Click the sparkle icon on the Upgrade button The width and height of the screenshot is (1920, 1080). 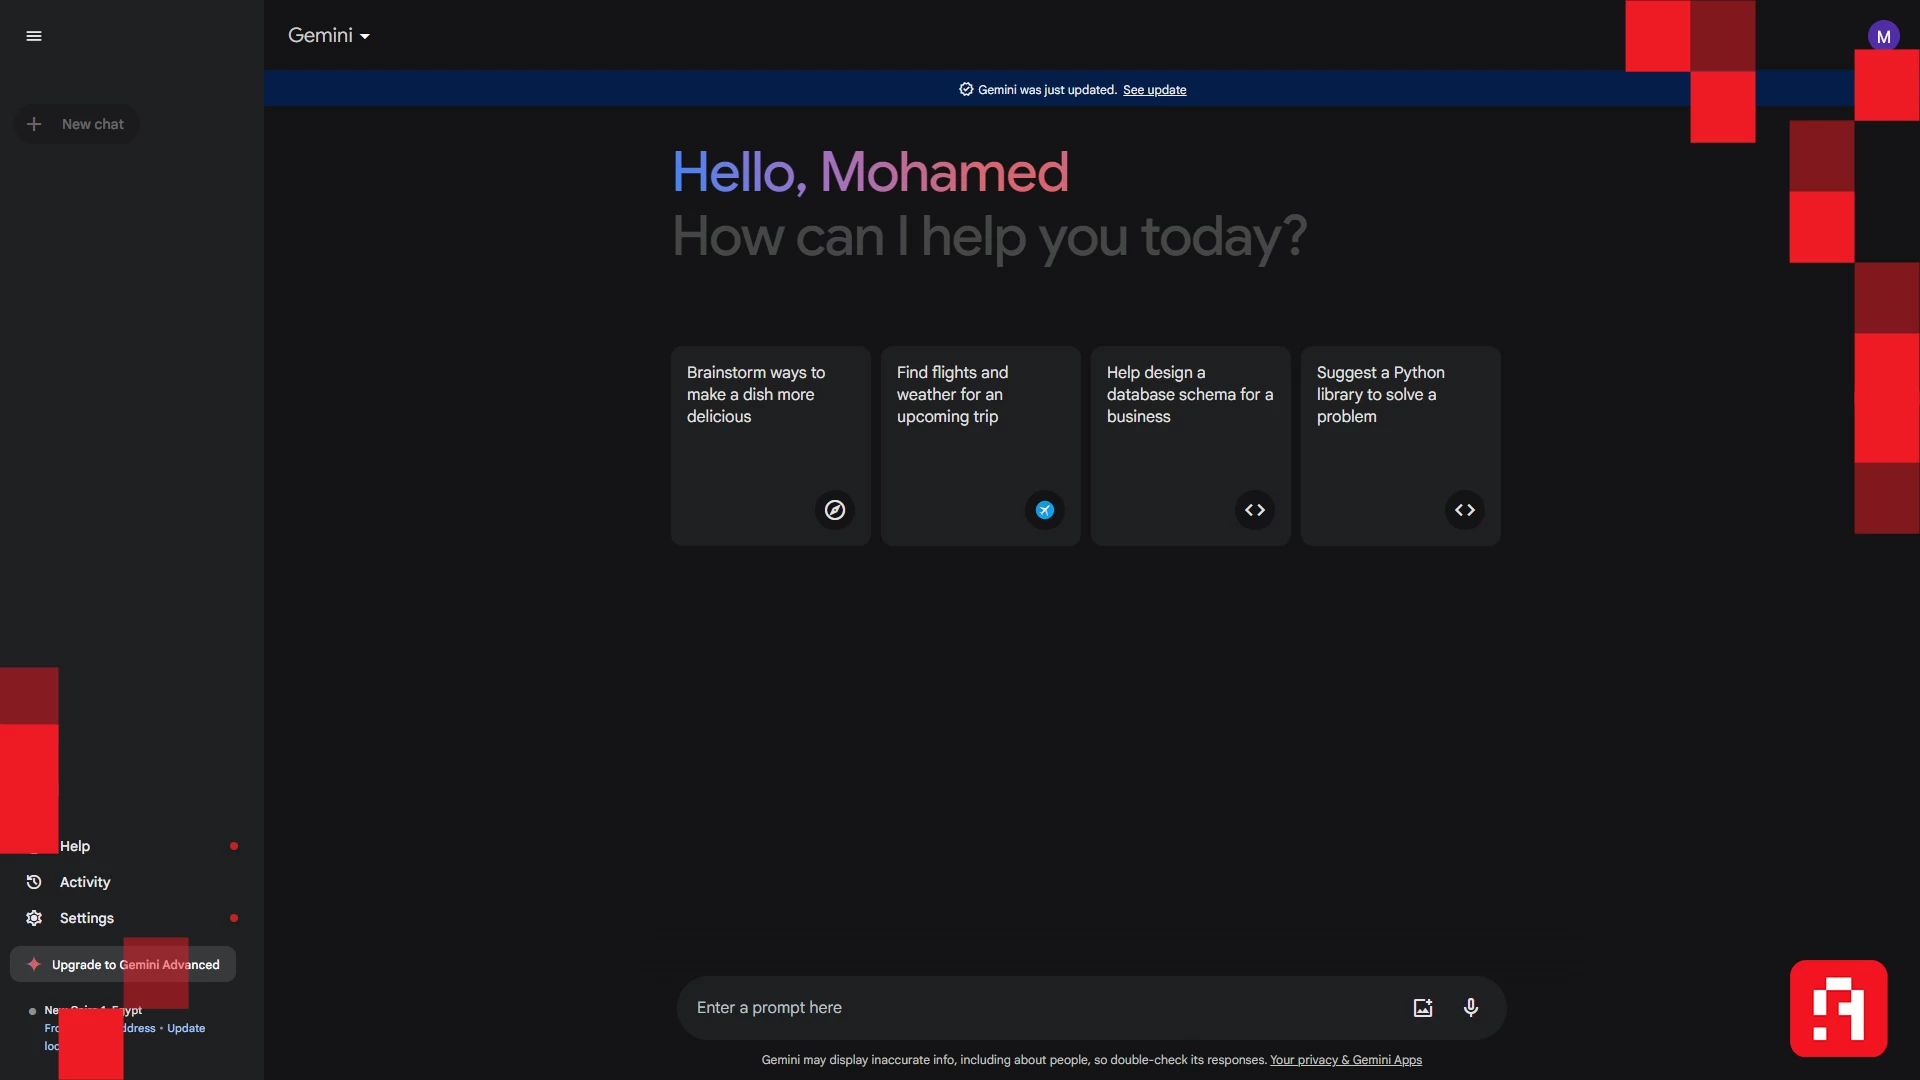34,965
